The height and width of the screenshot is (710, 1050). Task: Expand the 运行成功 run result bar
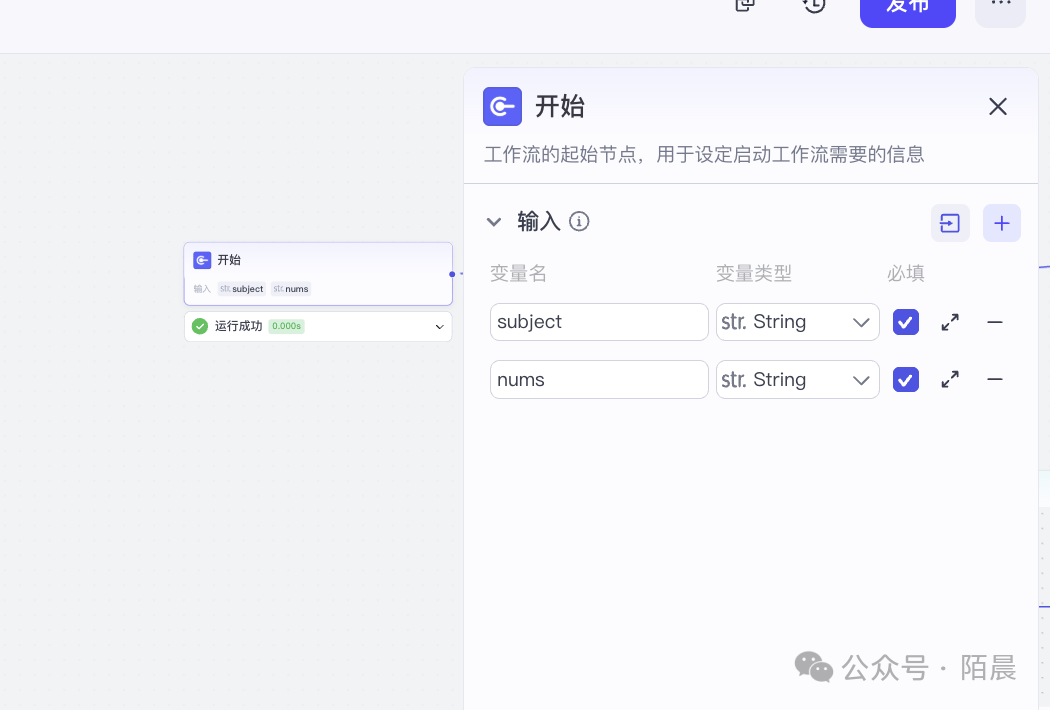tap(438, 327)
